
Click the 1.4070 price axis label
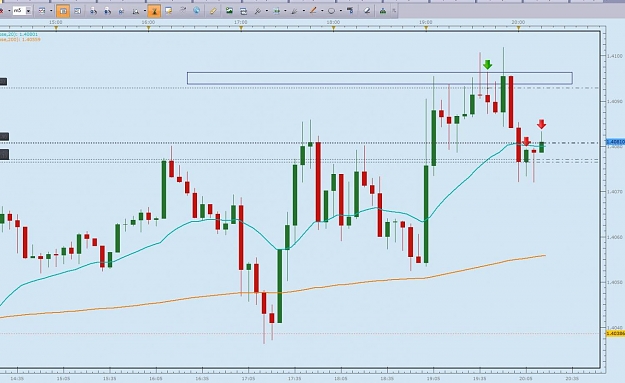tap(614, 192)
